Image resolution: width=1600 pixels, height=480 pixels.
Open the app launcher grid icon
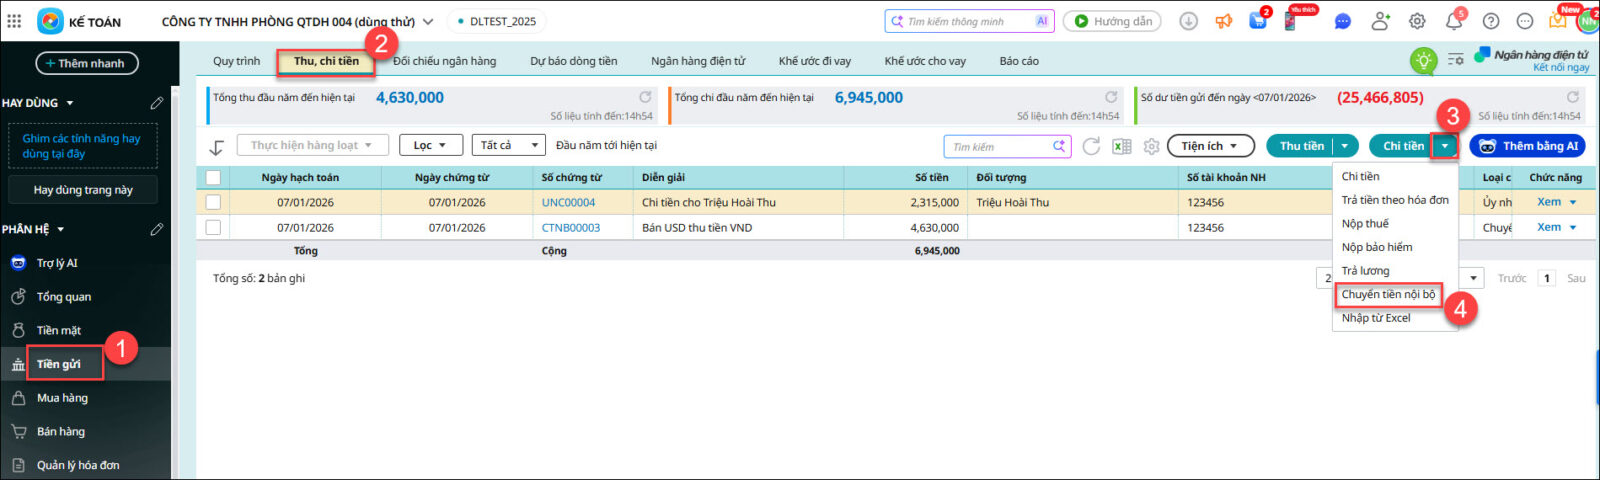(14, 21)
